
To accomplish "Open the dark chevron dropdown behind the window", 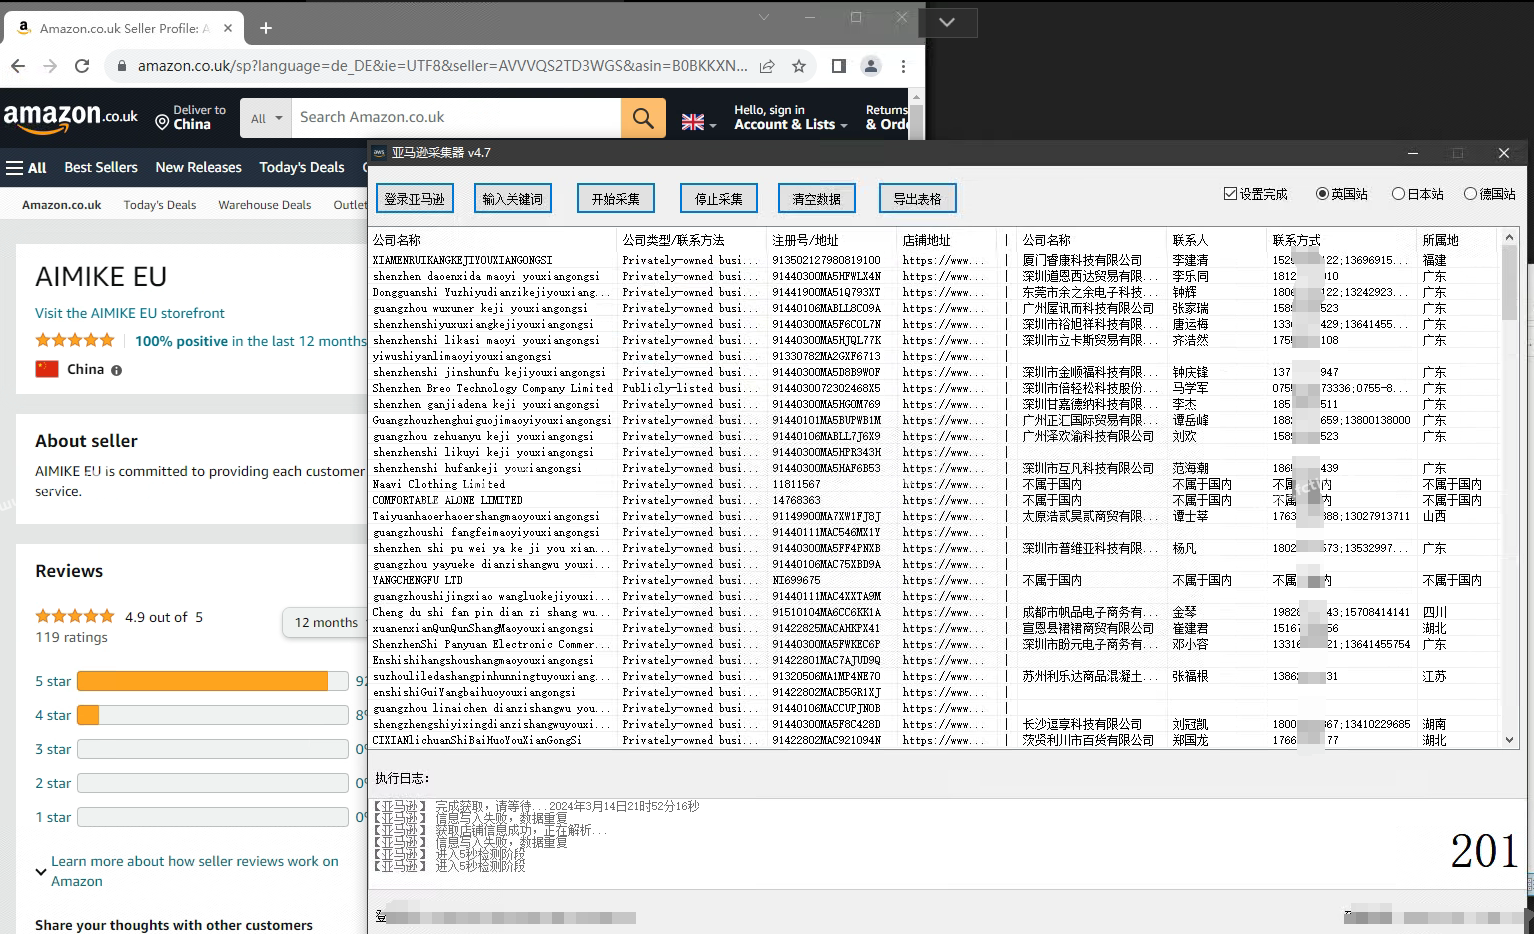I will click(947, 22).
